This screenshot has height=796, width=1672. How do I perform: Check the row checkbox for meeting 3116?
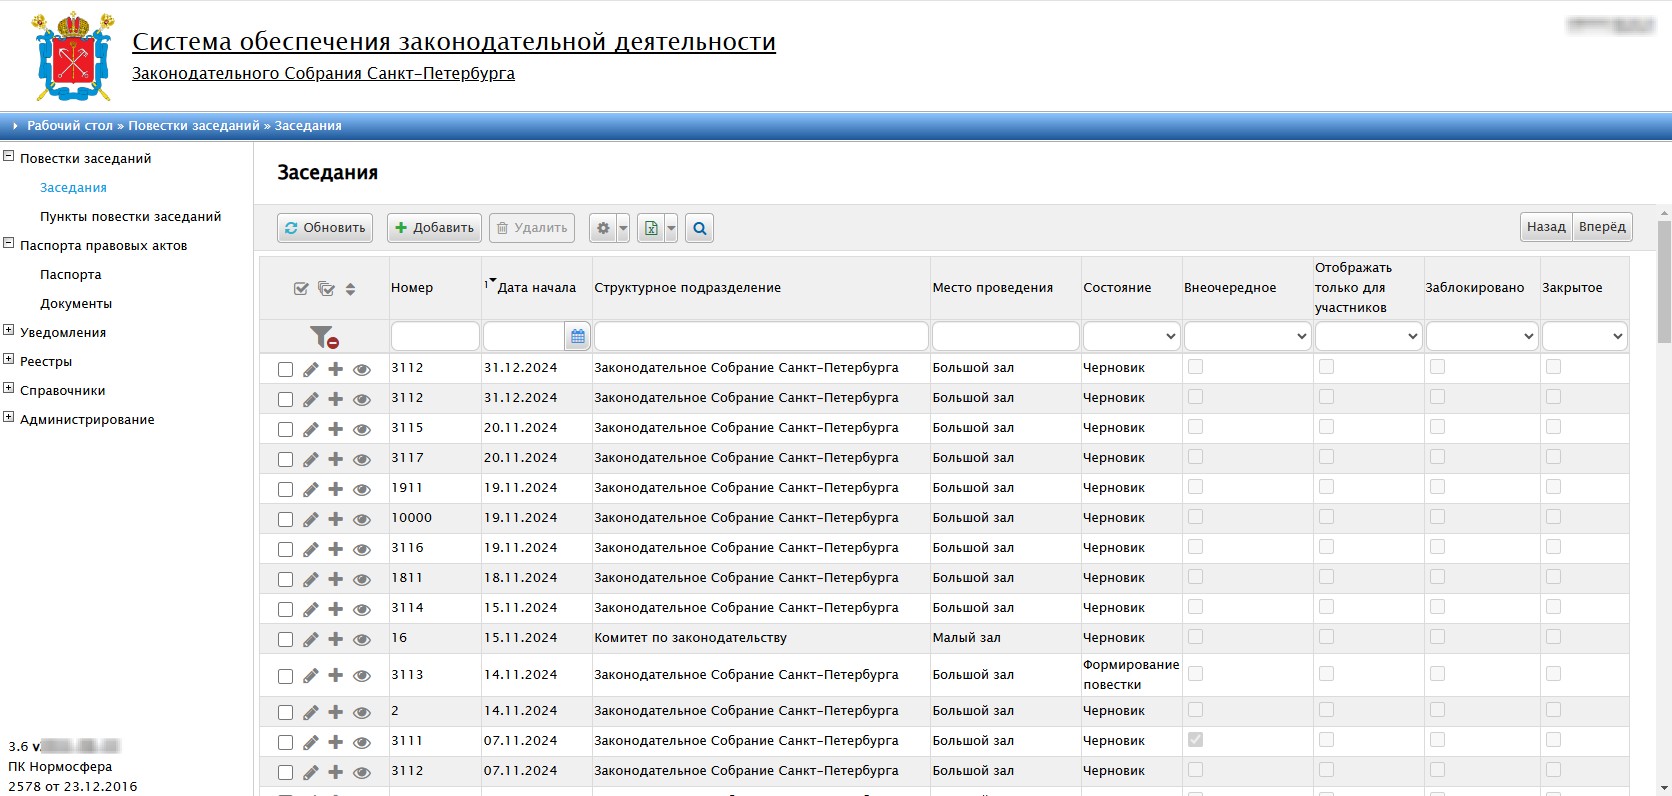click(285, 549)
